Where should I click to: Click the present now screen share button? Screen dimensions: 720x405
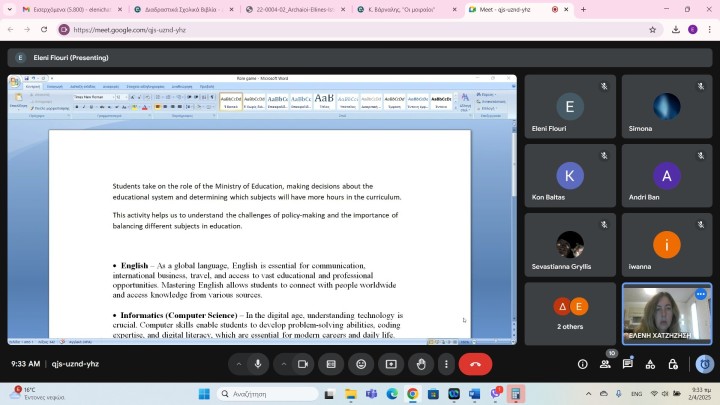391,364
